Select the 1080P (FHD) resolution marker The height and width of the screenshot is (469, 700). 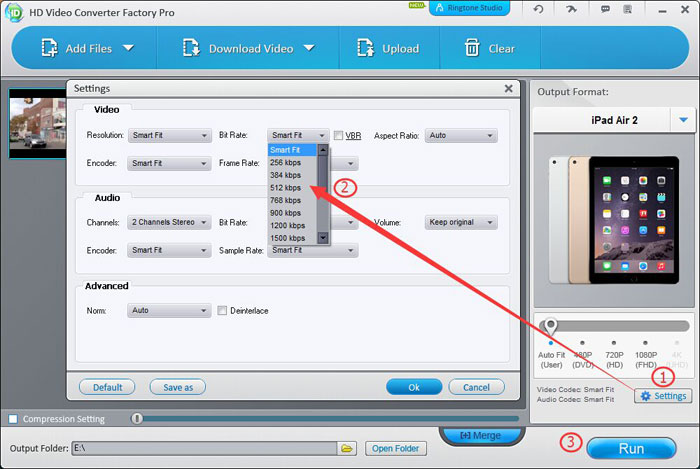[645, 343]
